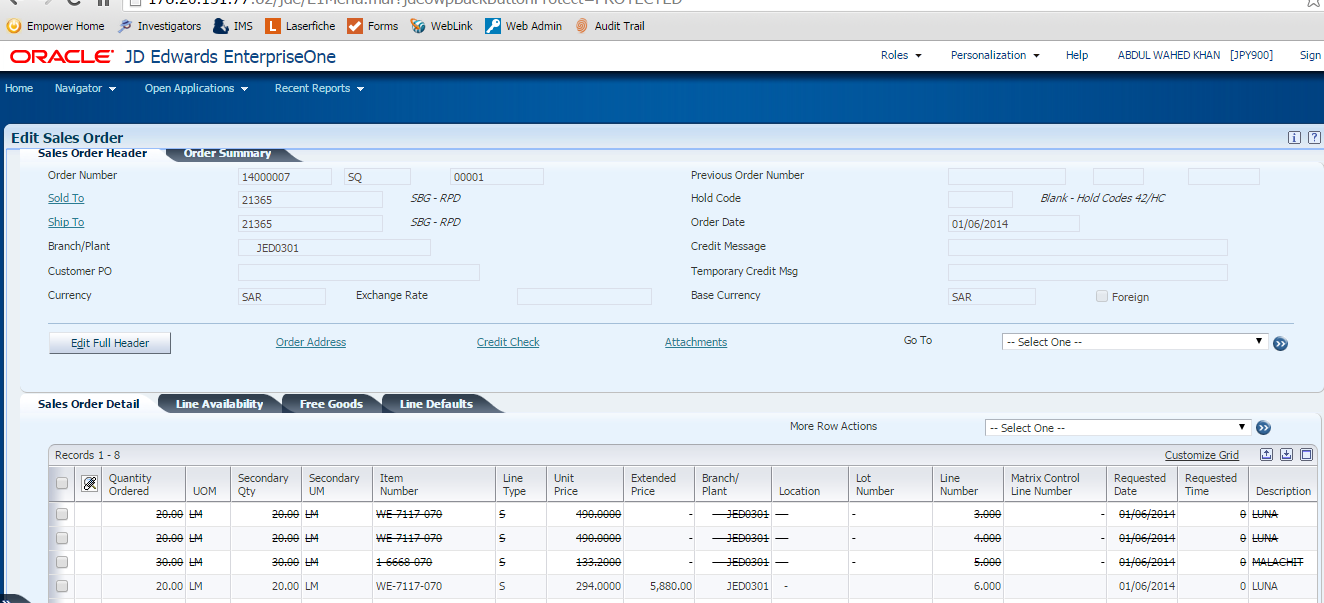Click the form information 'i' icon
The image size is (1324, 603).
pos(1294,138)
